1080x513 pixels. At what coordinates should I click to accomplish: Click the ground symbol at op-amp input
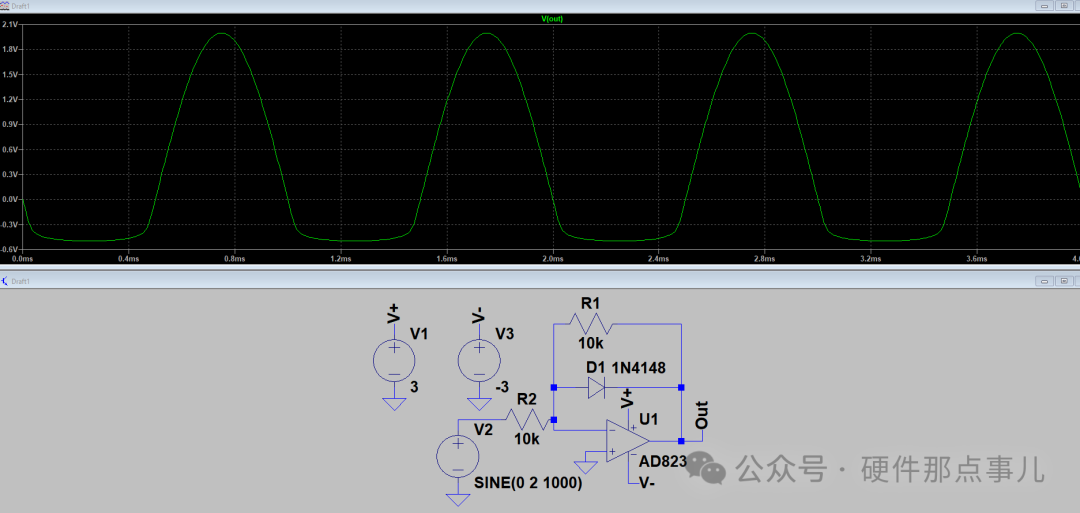[585, 466]
